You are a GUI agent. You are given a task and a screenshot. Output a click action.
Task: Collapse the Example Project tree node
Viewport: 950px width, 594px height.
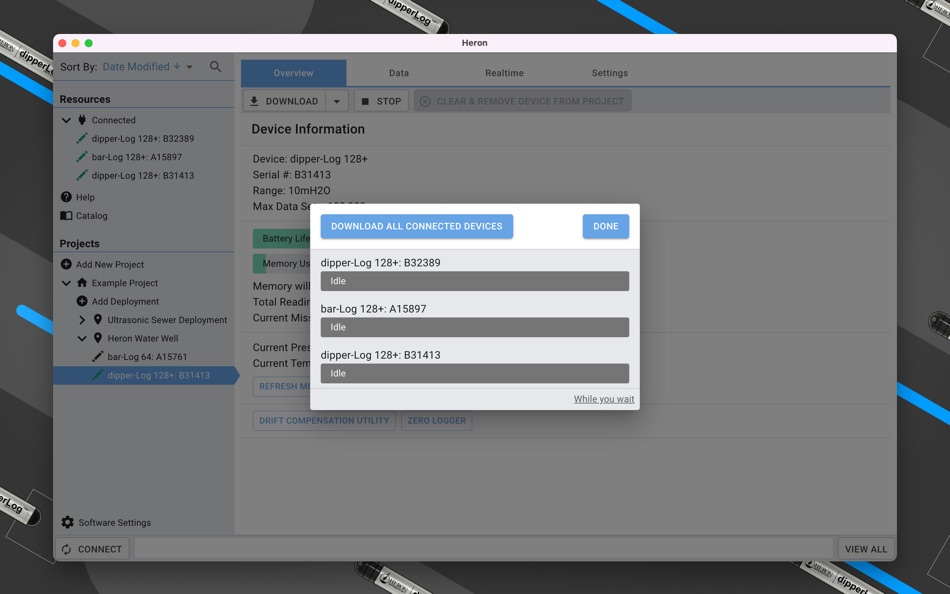tap(66, 283)
